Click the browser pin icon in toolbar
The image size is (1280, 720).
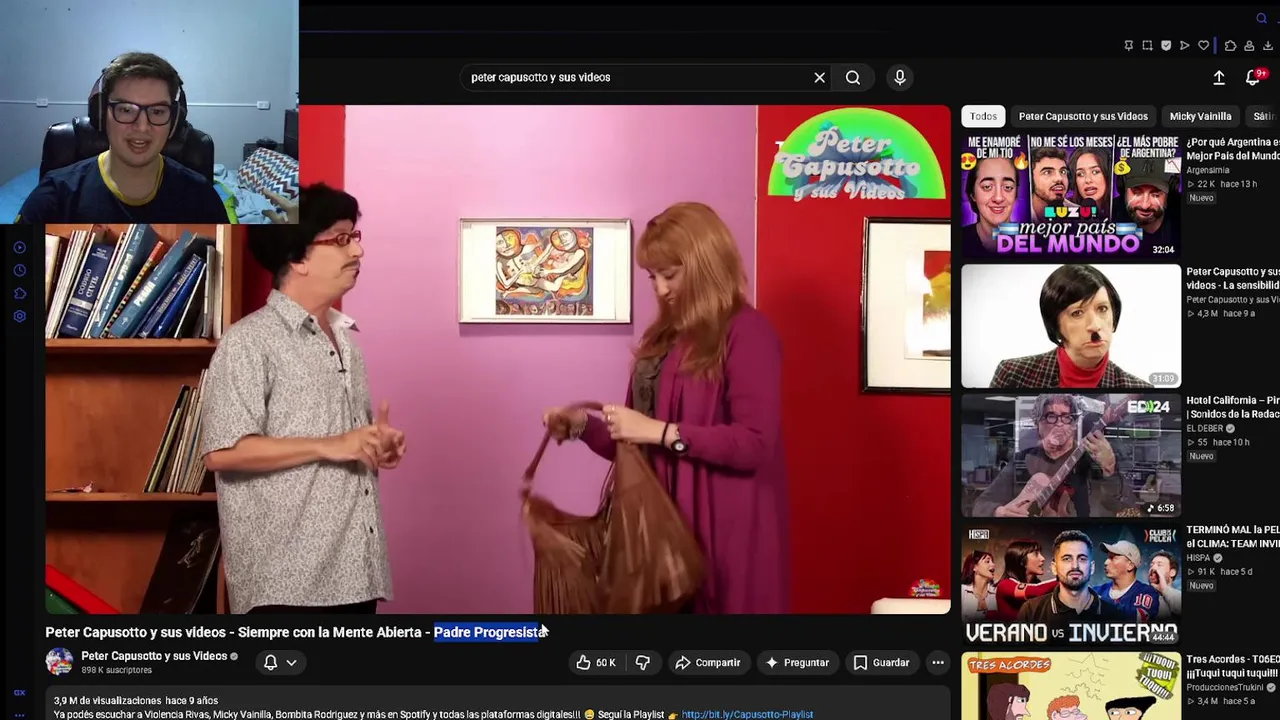(x=1129, y=45)
